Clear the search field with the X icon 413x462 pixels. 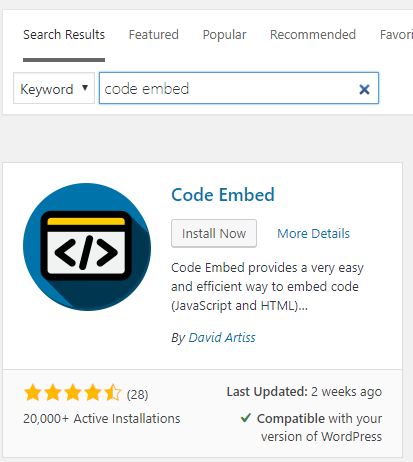click(x=364, y=89)
